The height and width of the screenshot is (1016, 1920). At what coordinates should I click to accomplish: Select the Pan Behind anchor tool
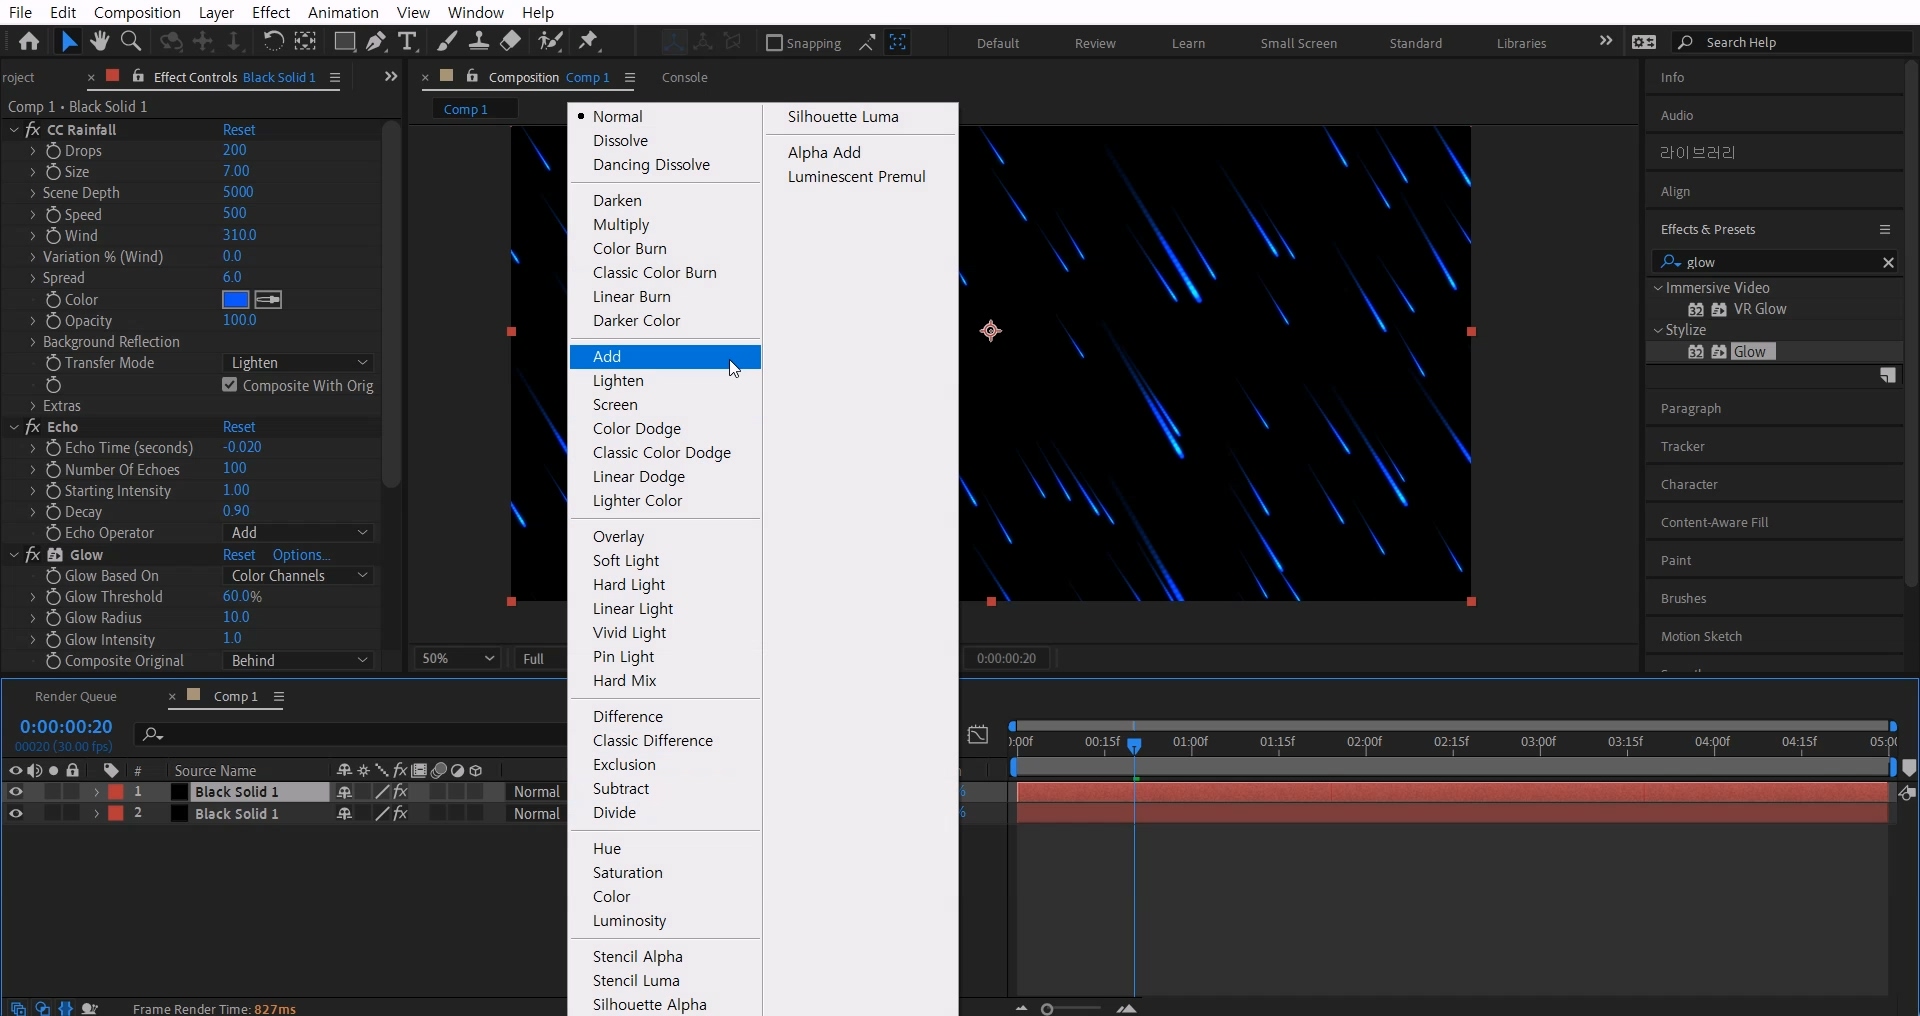[306, 42]
